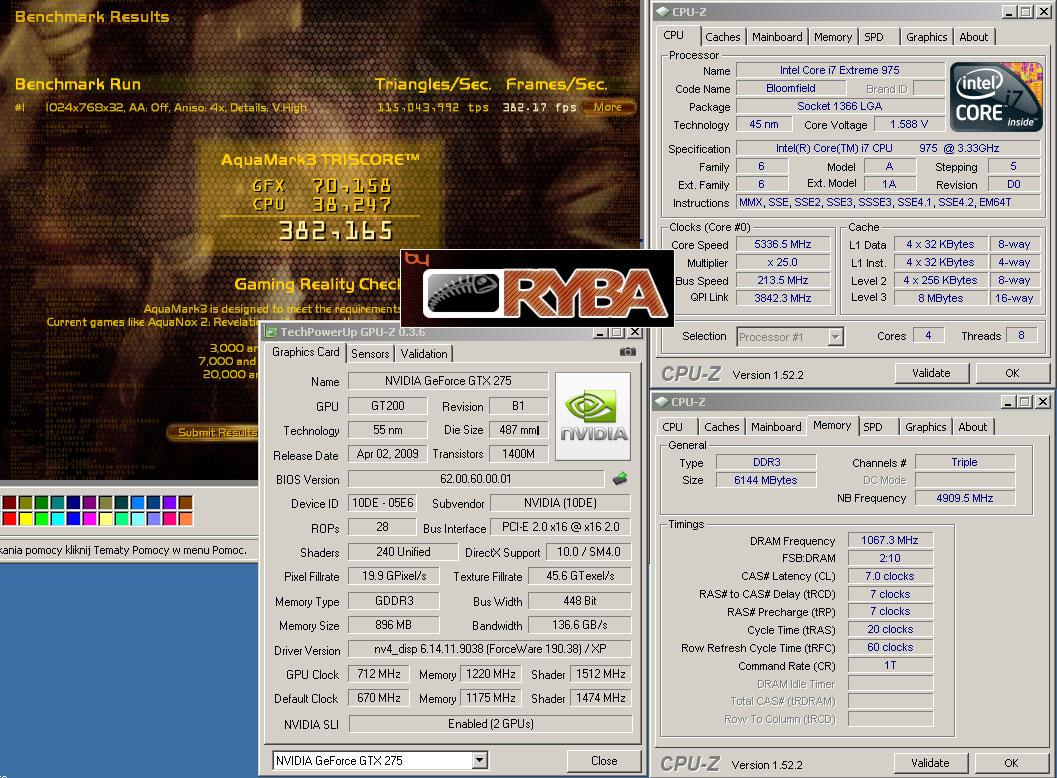Open About tab in the CPU-Z timings window
This screenshot has width=1057, height=778.
tap(972, 427)
